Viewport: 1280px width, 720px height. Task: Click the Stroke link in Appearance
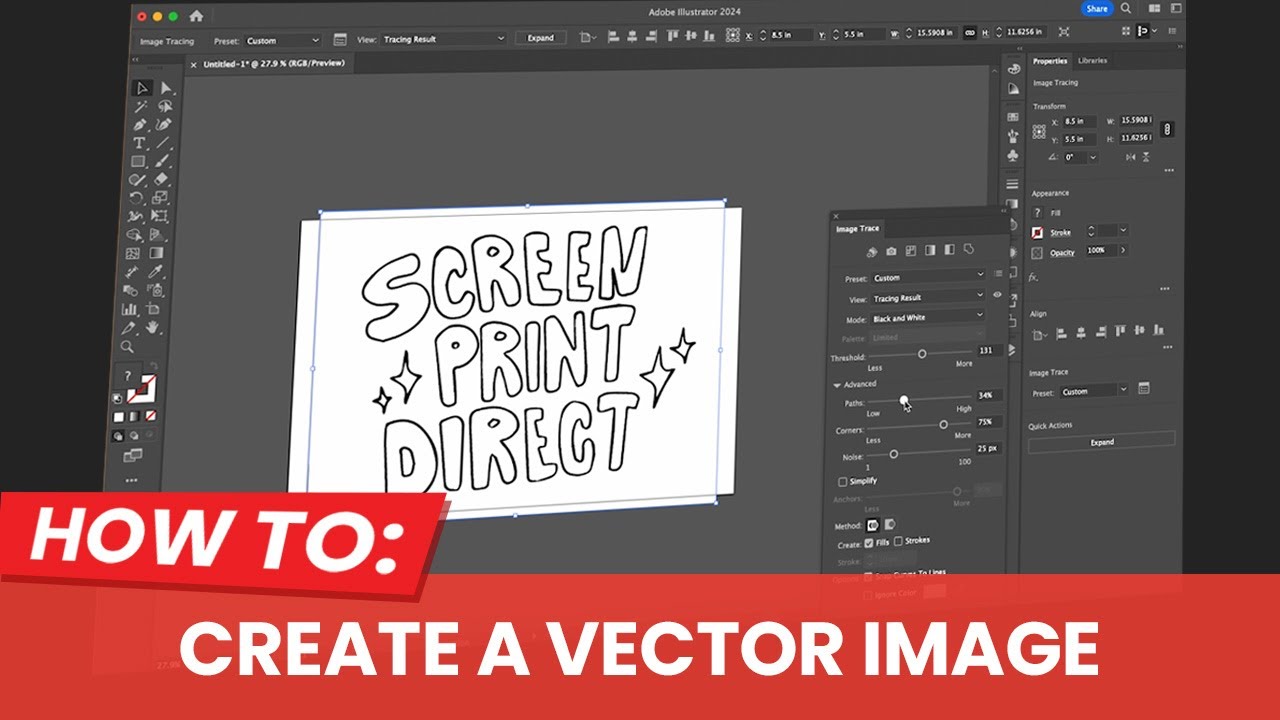coord(1060,232)
